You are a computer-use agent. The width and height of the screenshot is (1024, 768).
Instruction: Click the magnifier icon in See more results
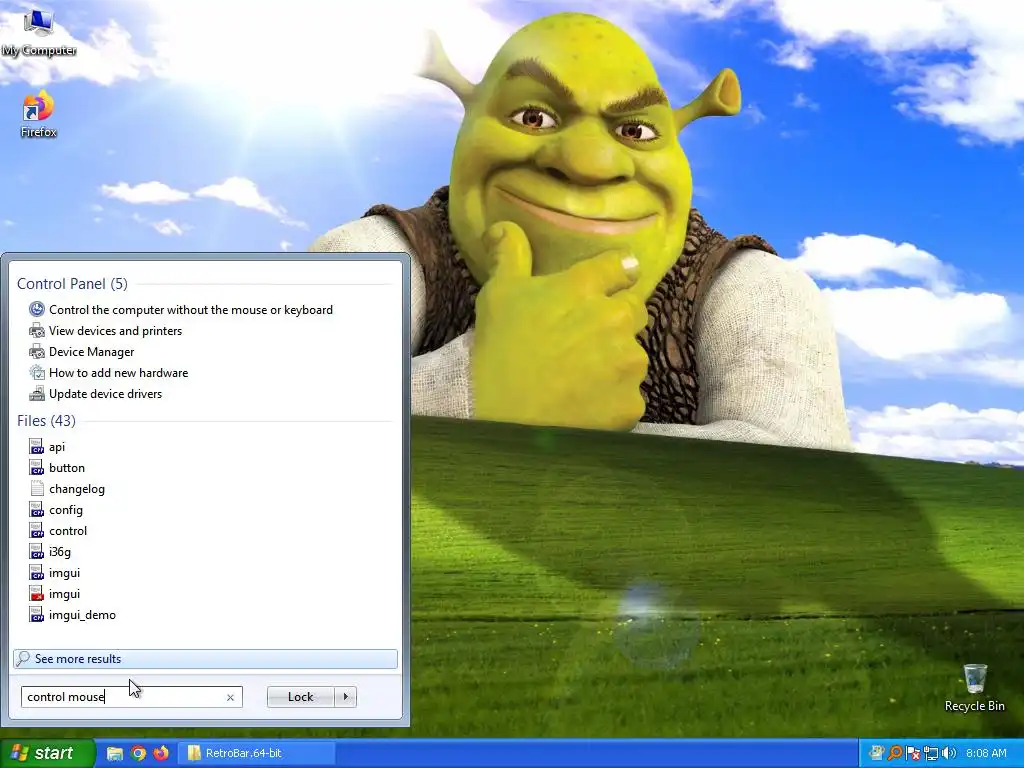(x=23, y=658)
